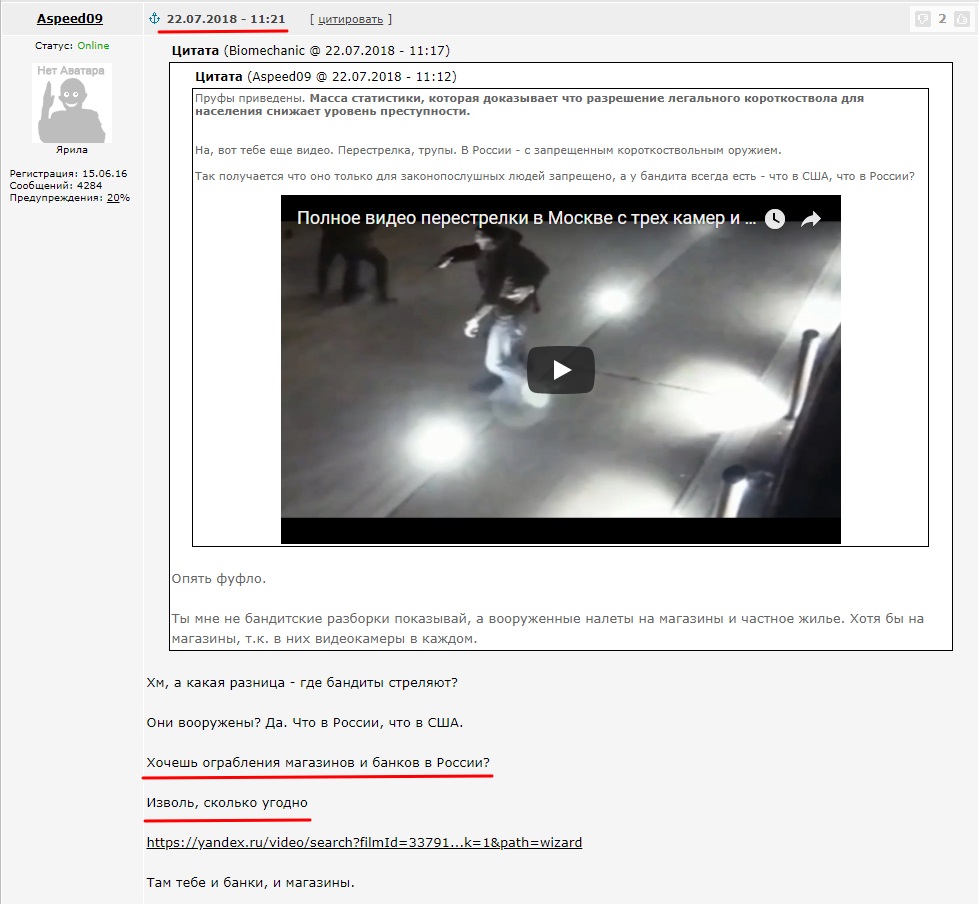Image resolution: width=979 pixels, height=904 pixels.
Task: Click the 20% warnings link
Action: pos(118,198)
